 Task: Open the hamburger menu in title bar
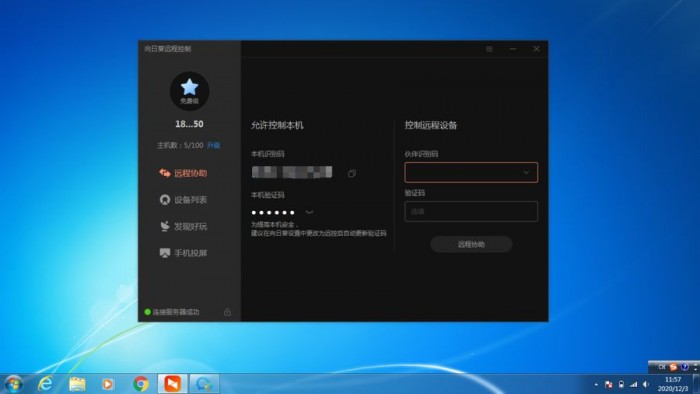click(x=489, y=49)
